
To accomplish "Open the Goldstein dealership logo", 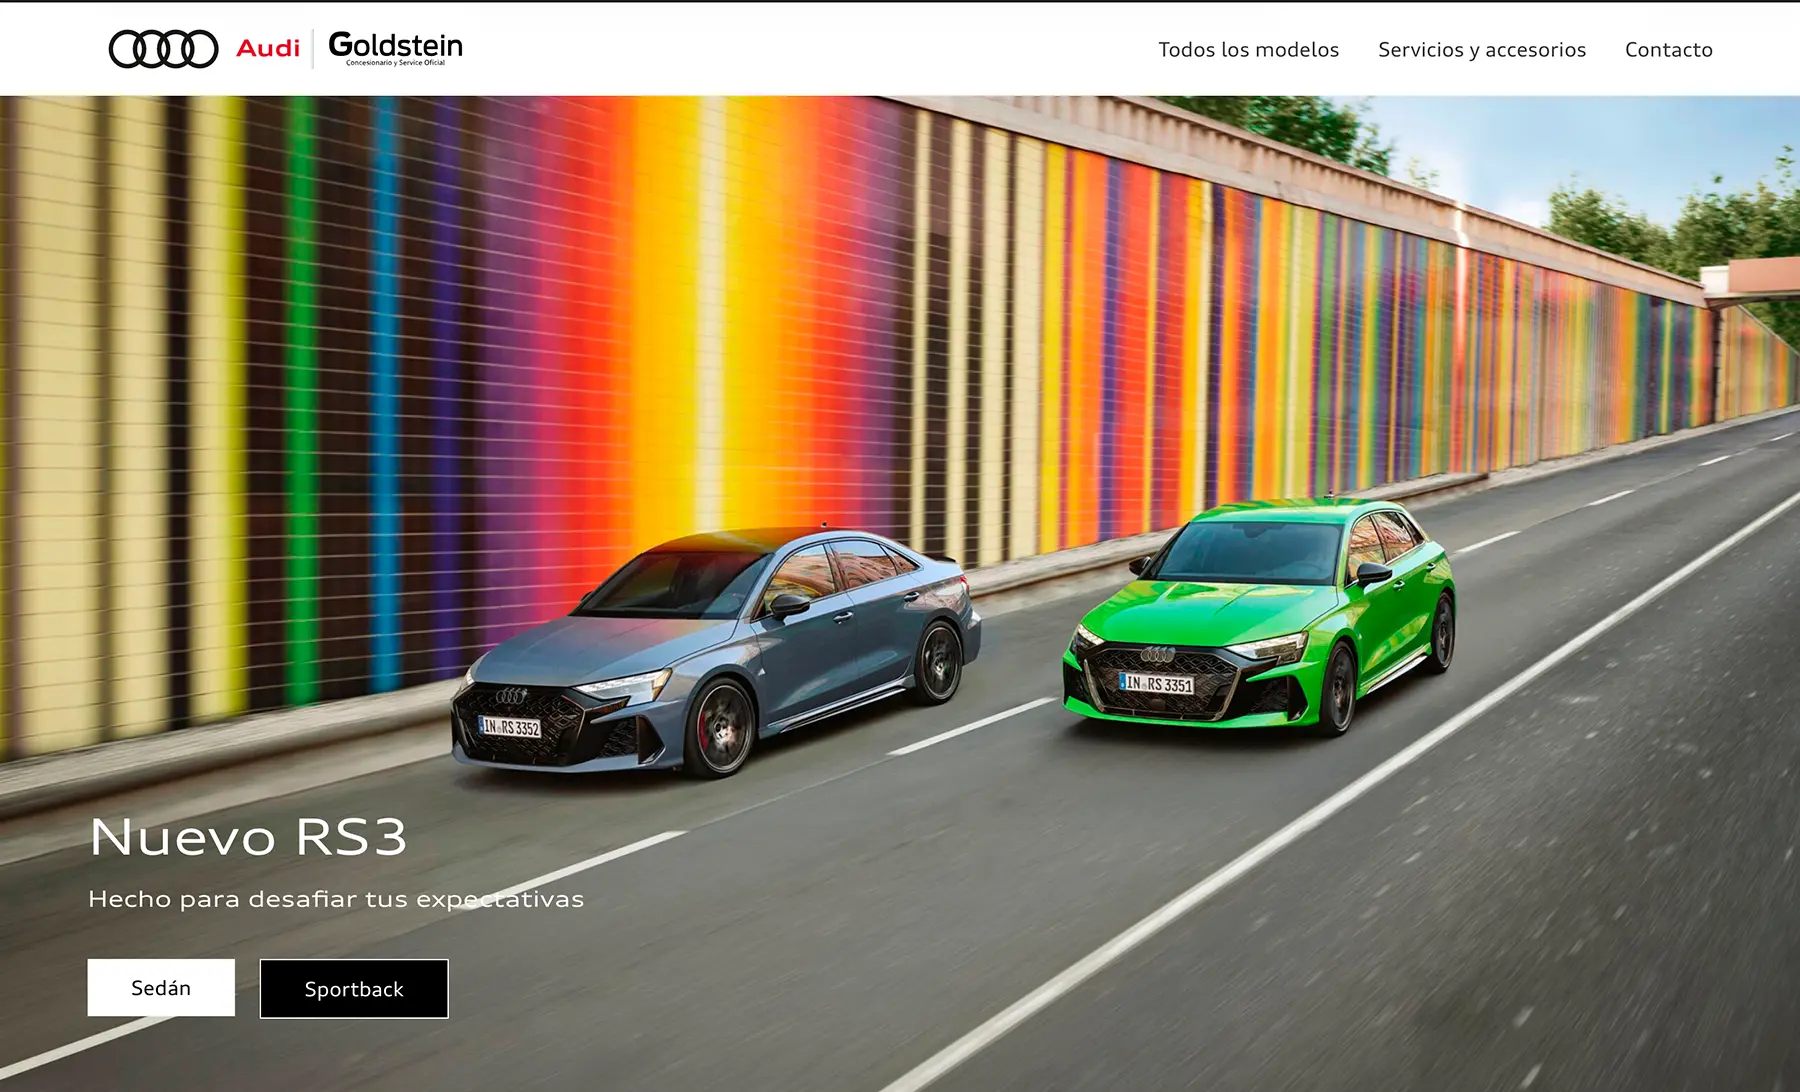I will coord(395,48).
